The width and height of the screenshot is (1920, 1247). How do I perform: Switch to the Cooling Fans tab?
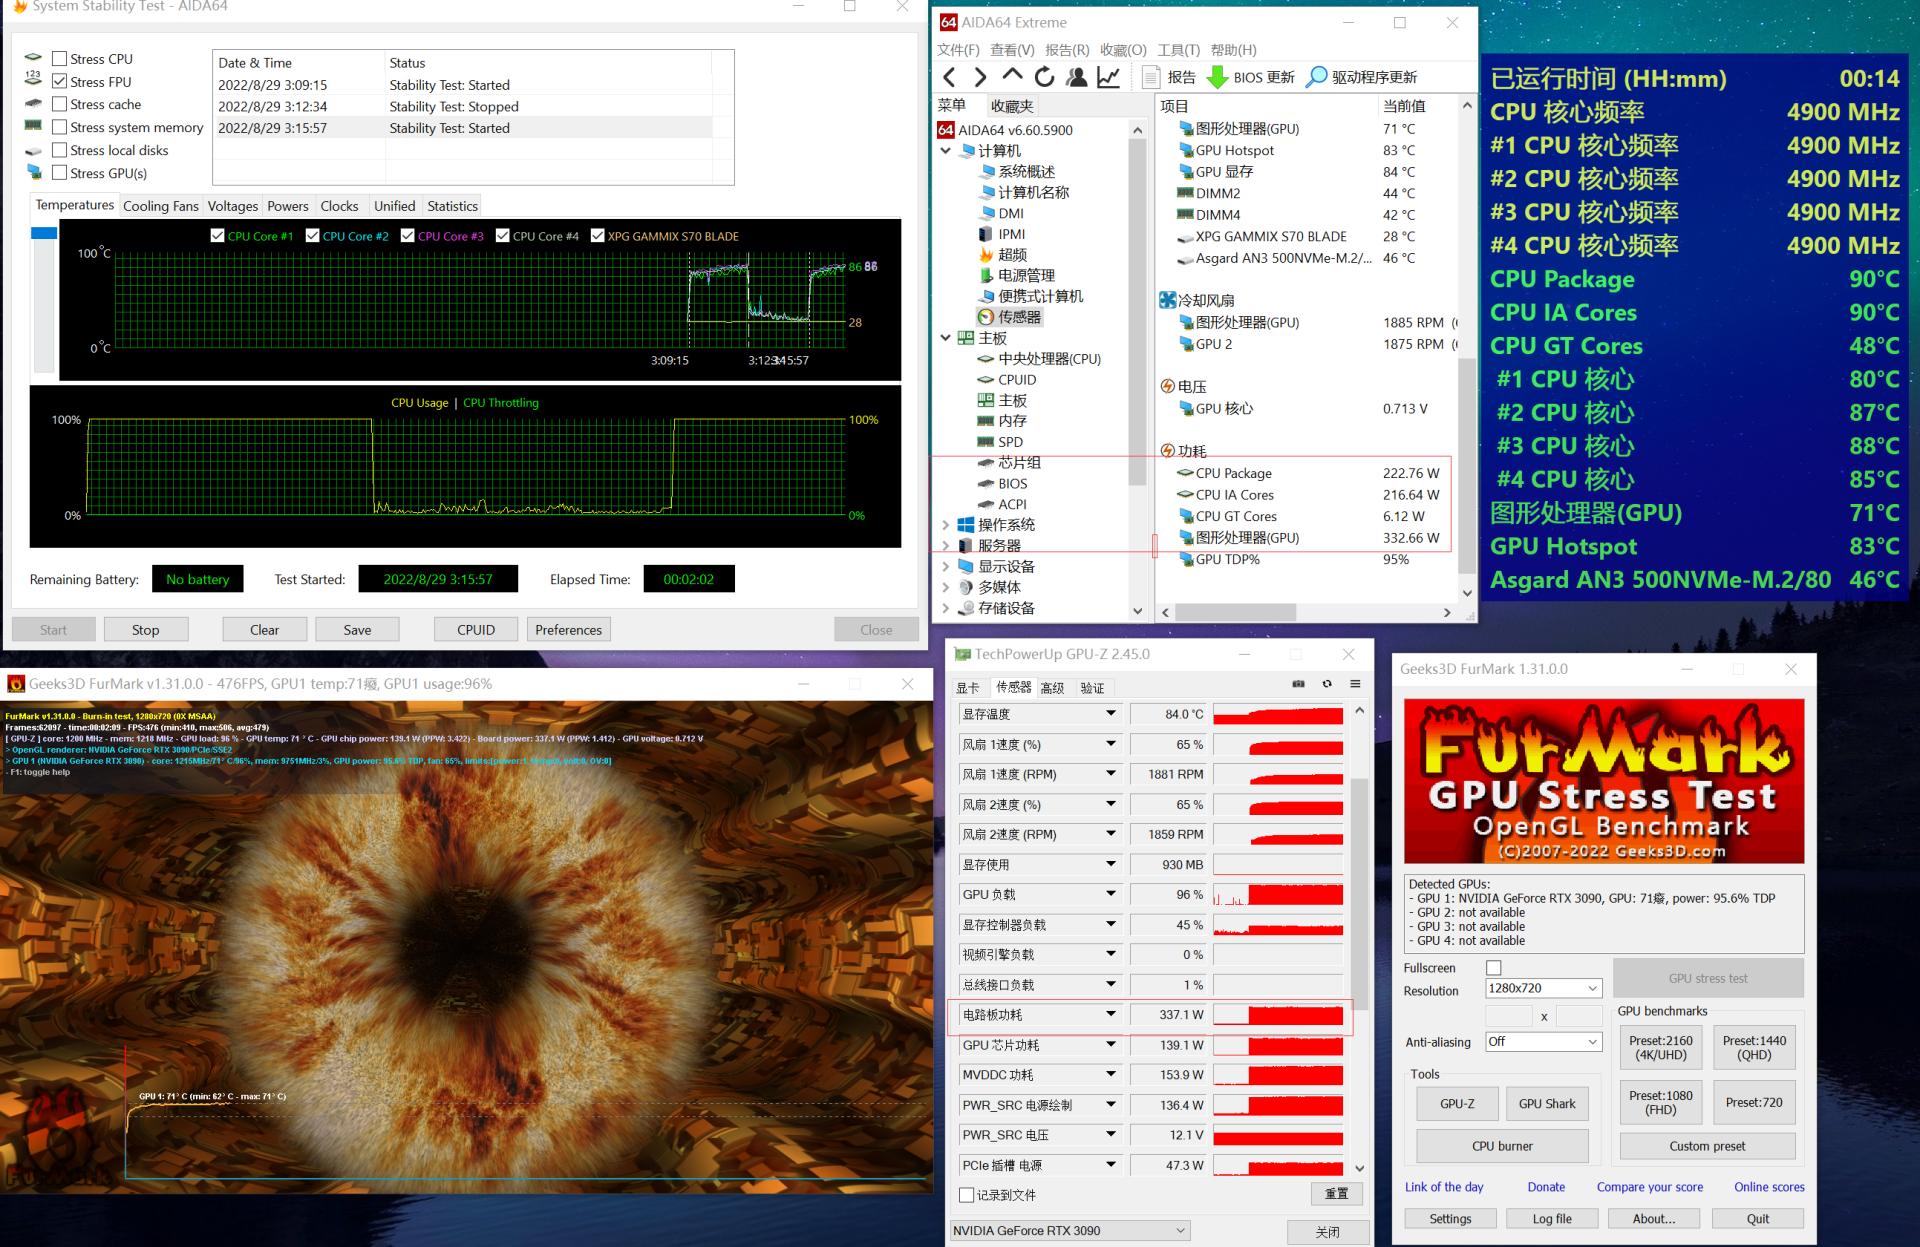pos(160,206)
